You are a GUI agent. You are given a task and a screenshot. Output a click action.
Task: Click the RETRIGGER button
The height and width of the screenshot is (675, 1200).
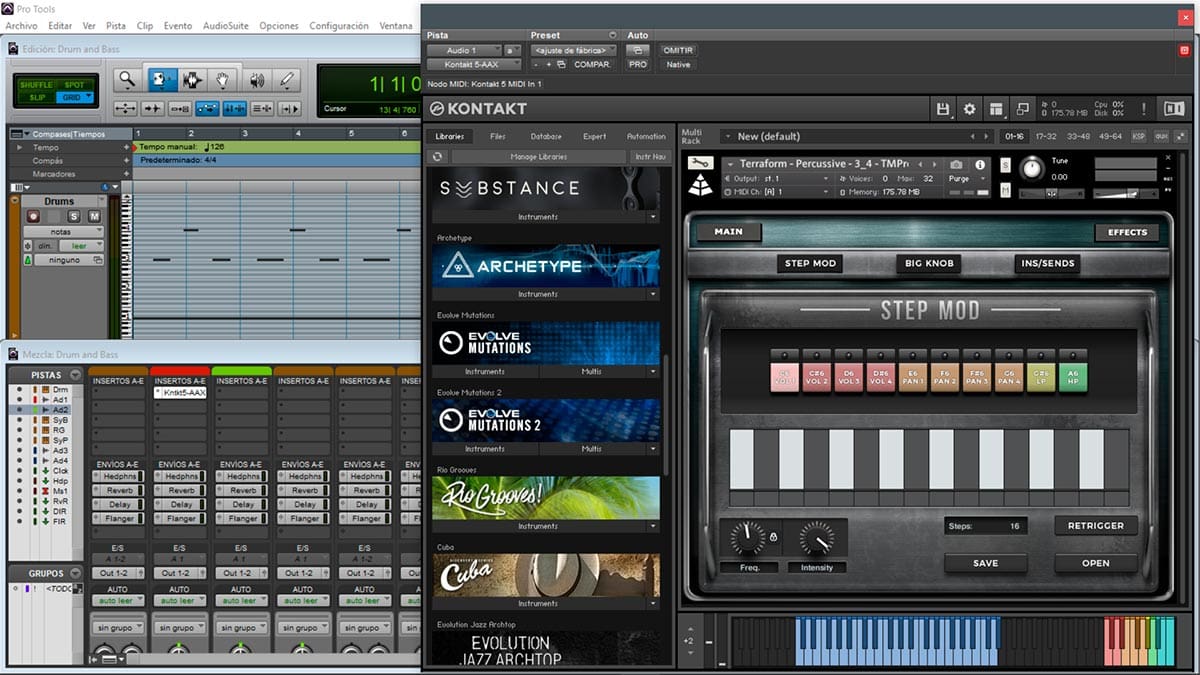(x=1096, y=525)
